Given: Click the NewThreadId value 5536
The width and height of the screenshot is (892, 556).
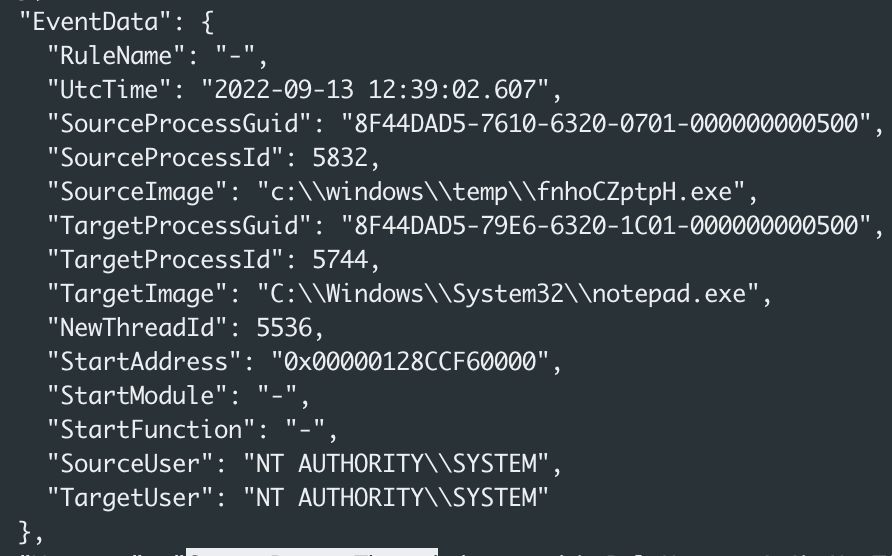Looking at the screenshot, I should (x=284, y=328).
